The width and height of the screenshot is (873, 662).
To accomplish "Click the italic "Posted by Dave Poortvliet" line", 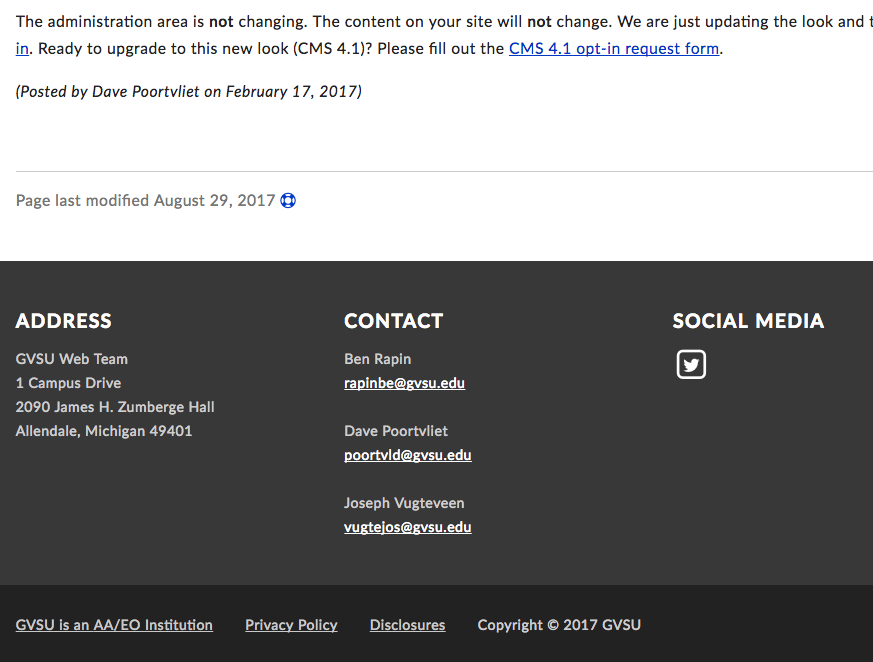I will [x=188, y=92].
